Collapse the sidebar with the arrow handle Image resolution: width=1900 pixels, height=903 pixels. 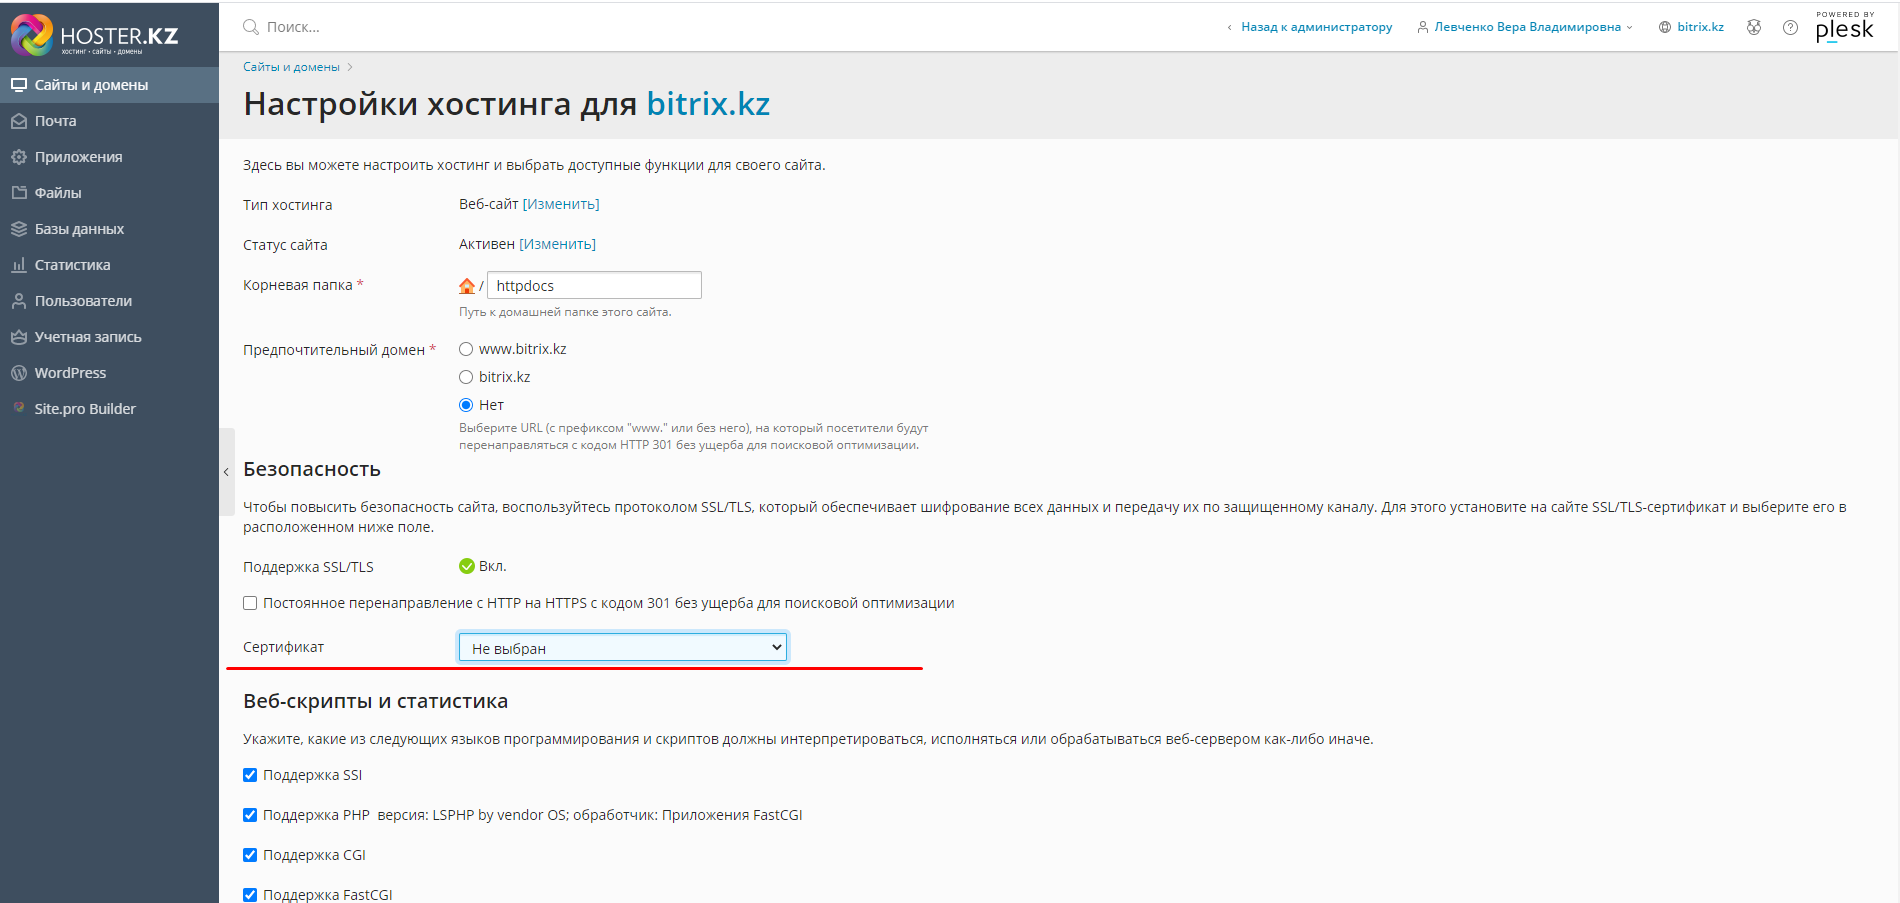click(227, 472)
